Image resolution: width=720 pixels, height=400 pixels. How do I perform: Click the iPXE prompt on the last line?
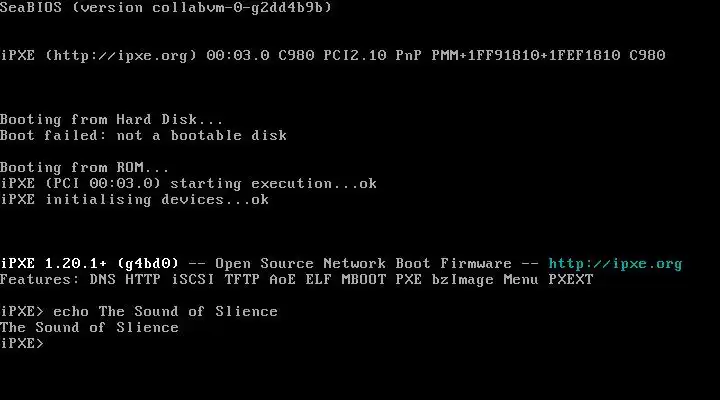tap(22, 343)
